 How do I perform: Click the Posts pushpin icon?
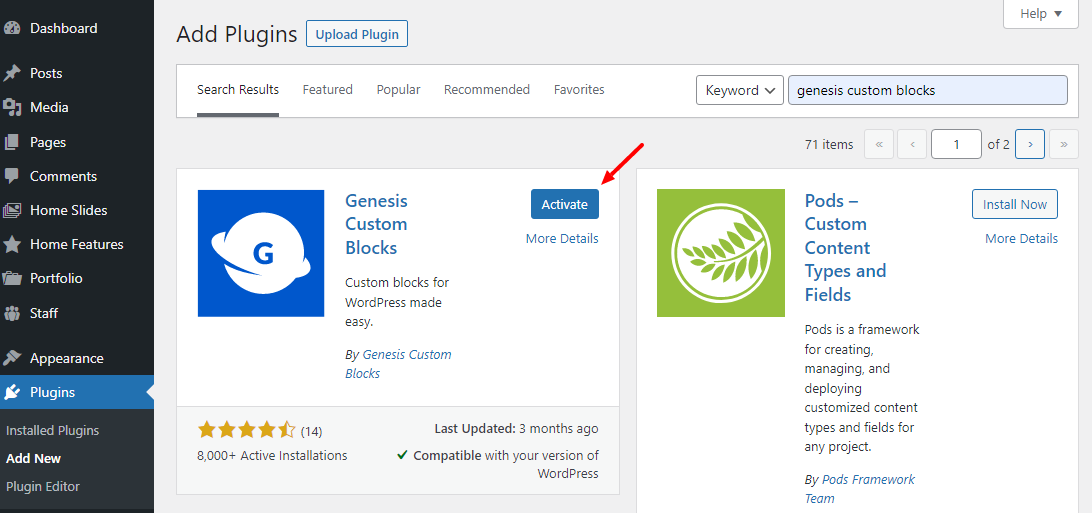(12, 73)
